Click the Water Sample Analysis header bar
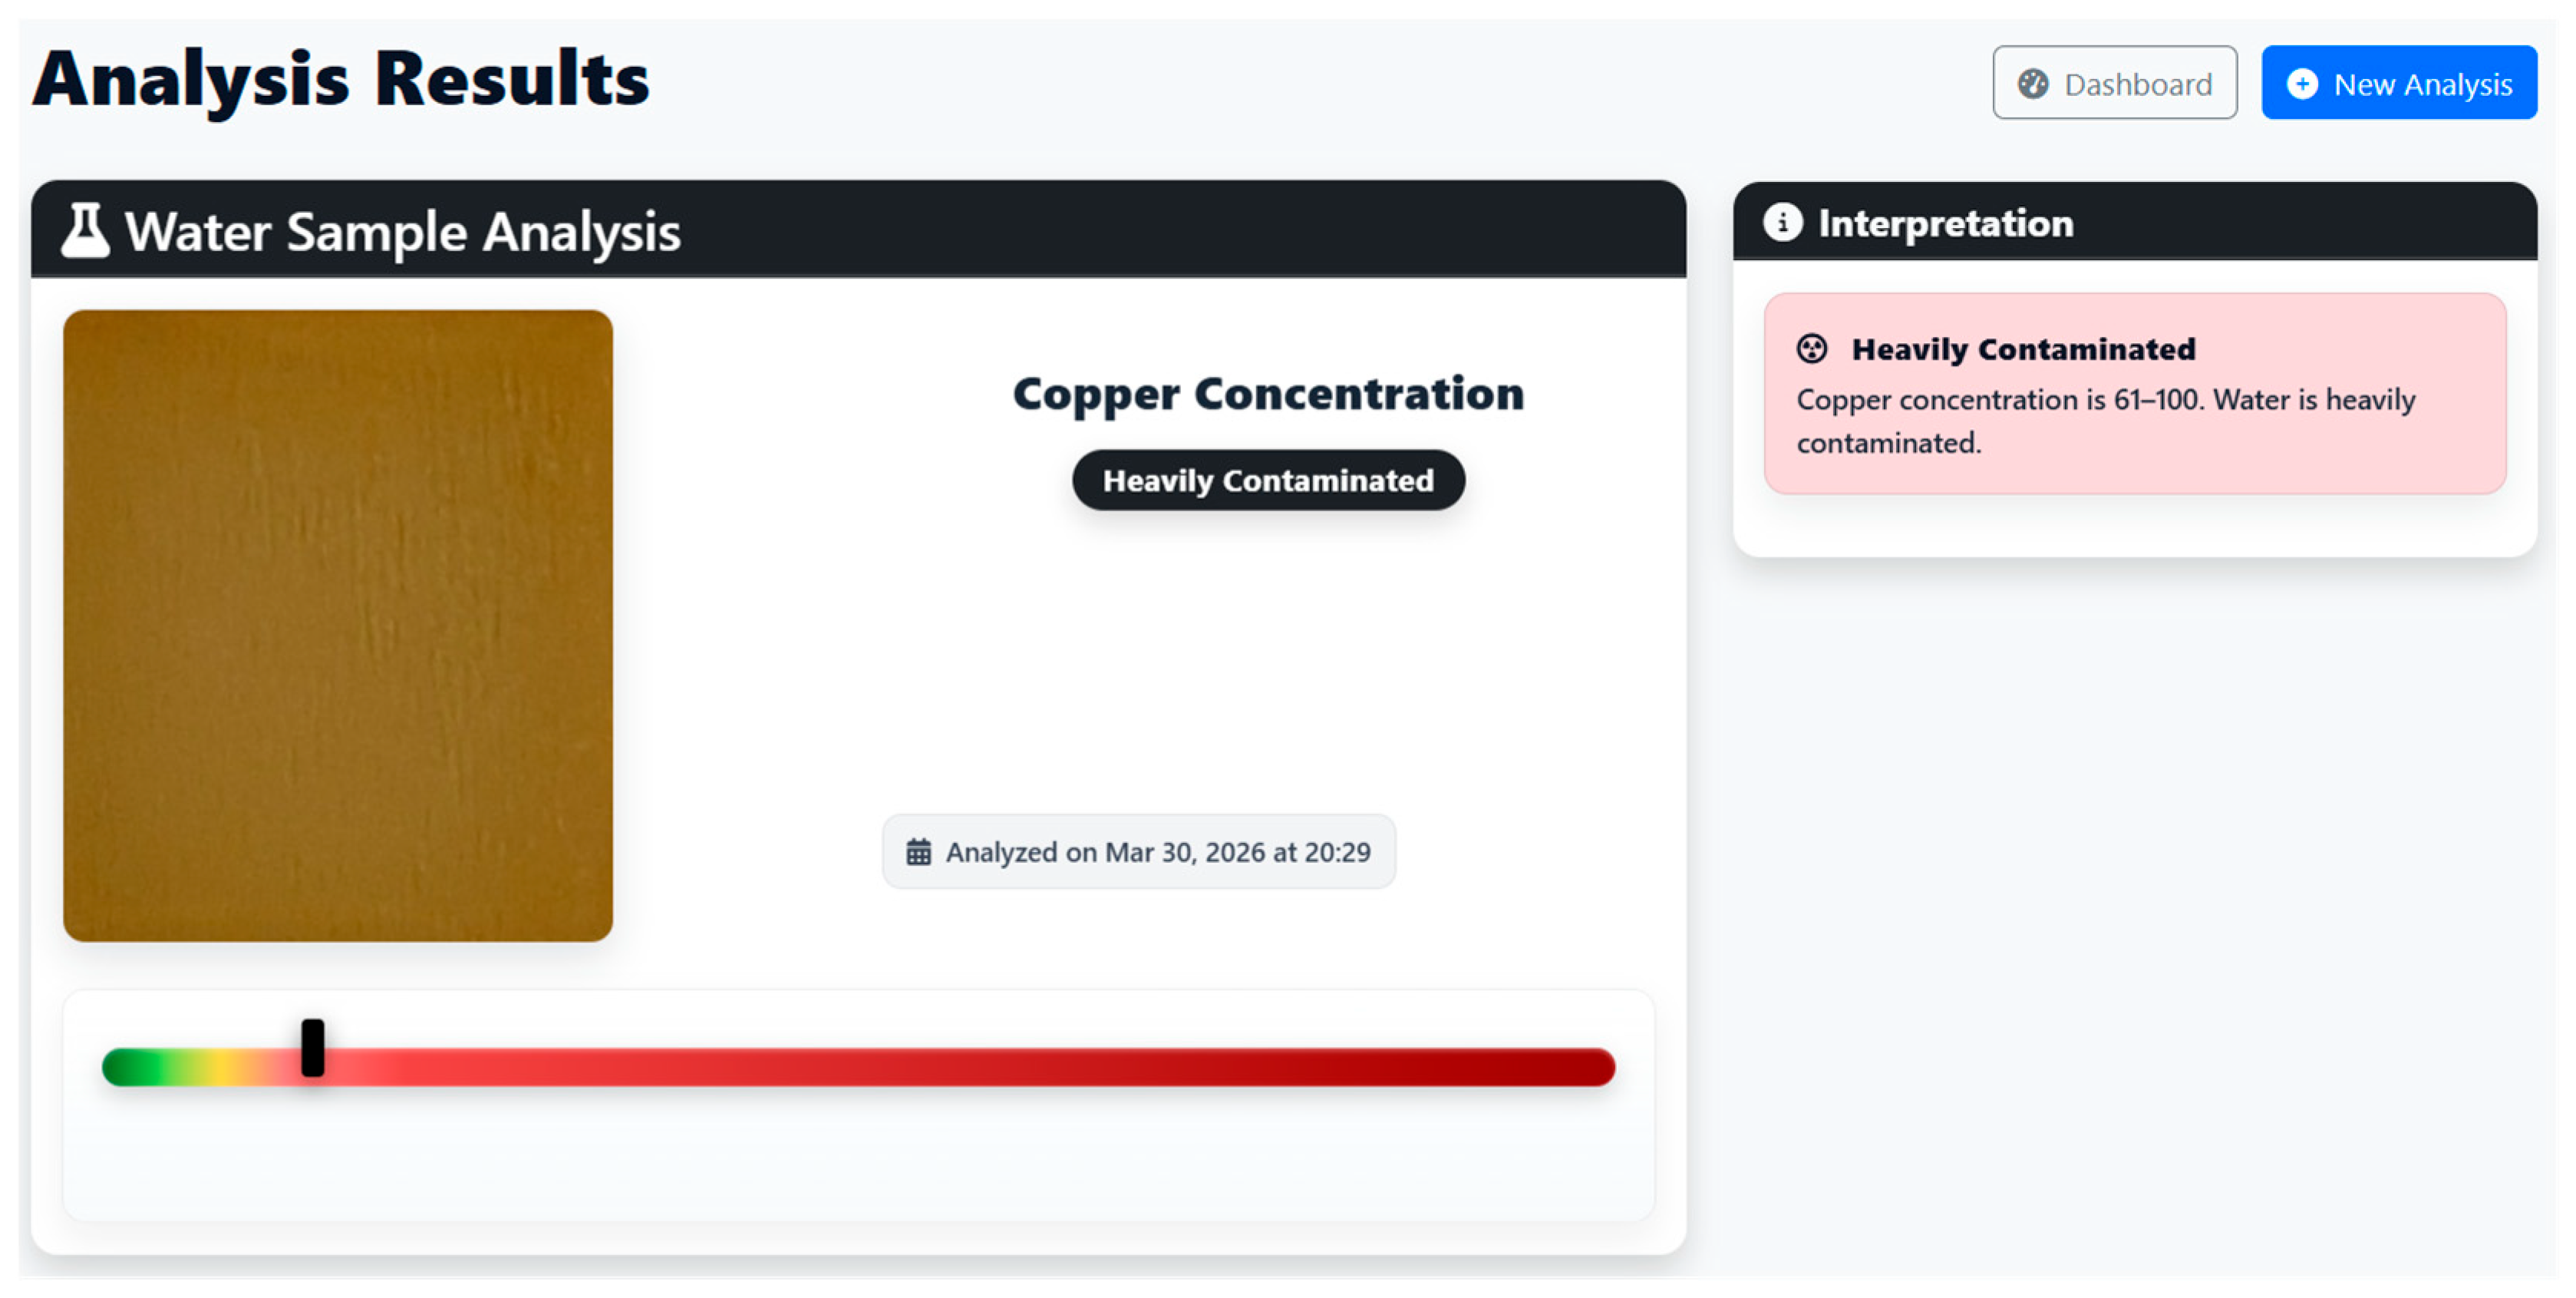 click(x=858, y=229)
